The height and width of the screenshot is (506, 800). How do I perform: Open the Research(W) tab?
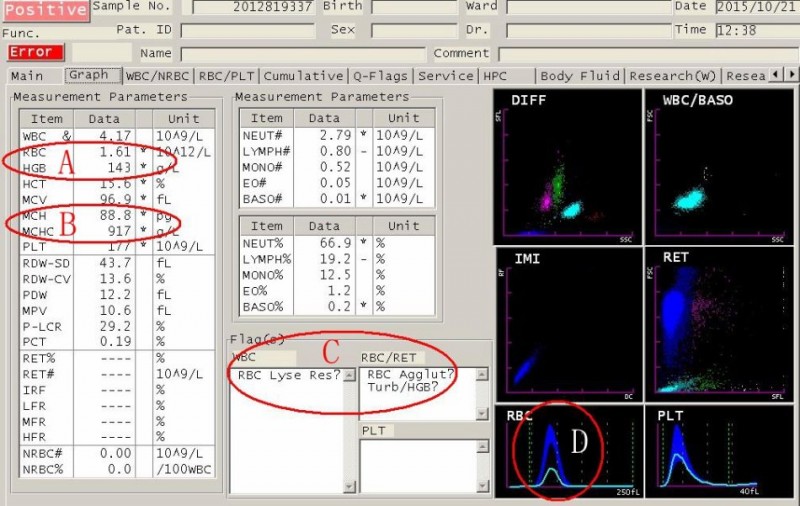coord(673,76)
